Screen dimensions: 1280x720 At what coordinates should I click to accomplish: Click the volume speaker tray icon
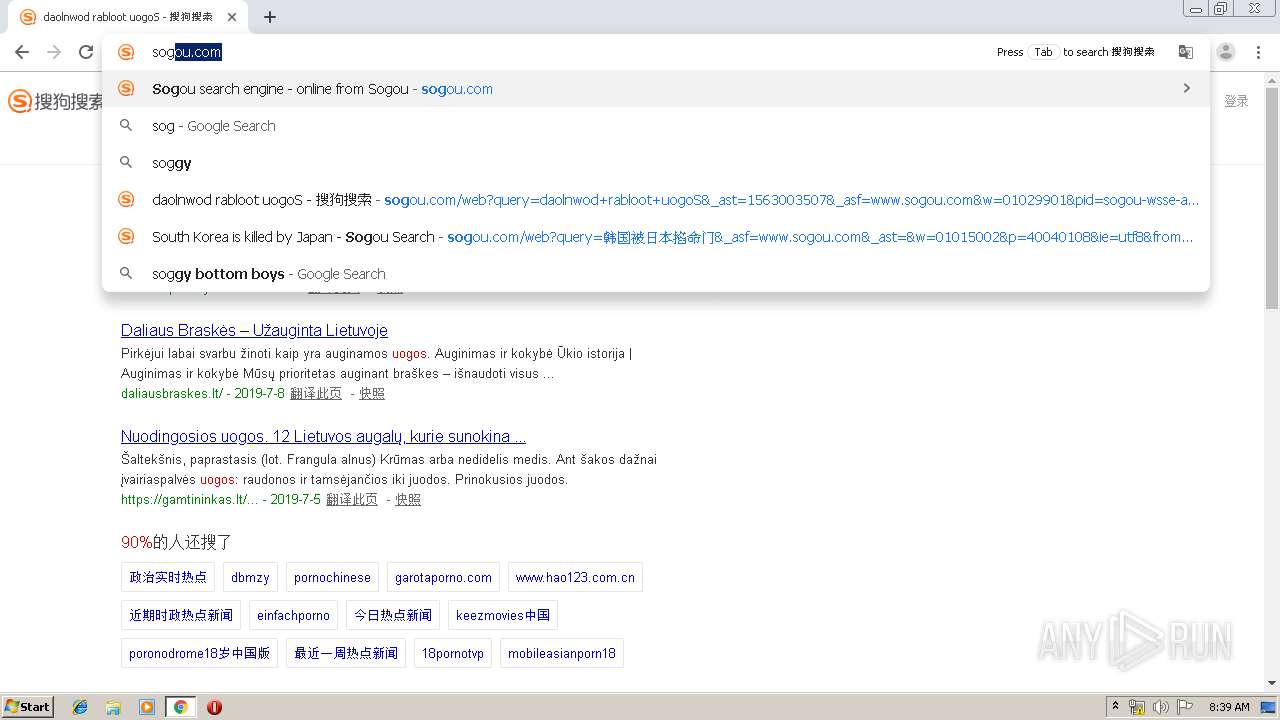[x=1160, y=707]
